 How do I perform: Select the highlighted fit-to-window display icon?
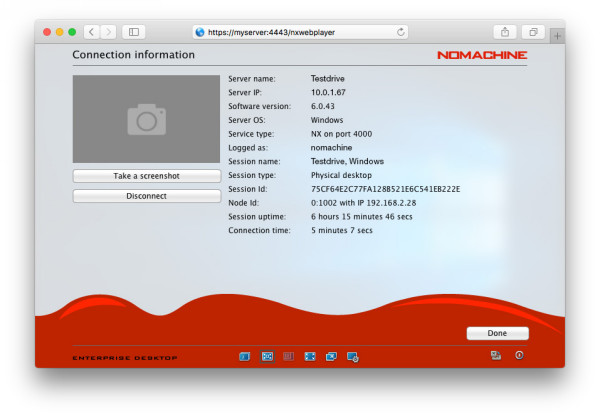click(267, 357)
